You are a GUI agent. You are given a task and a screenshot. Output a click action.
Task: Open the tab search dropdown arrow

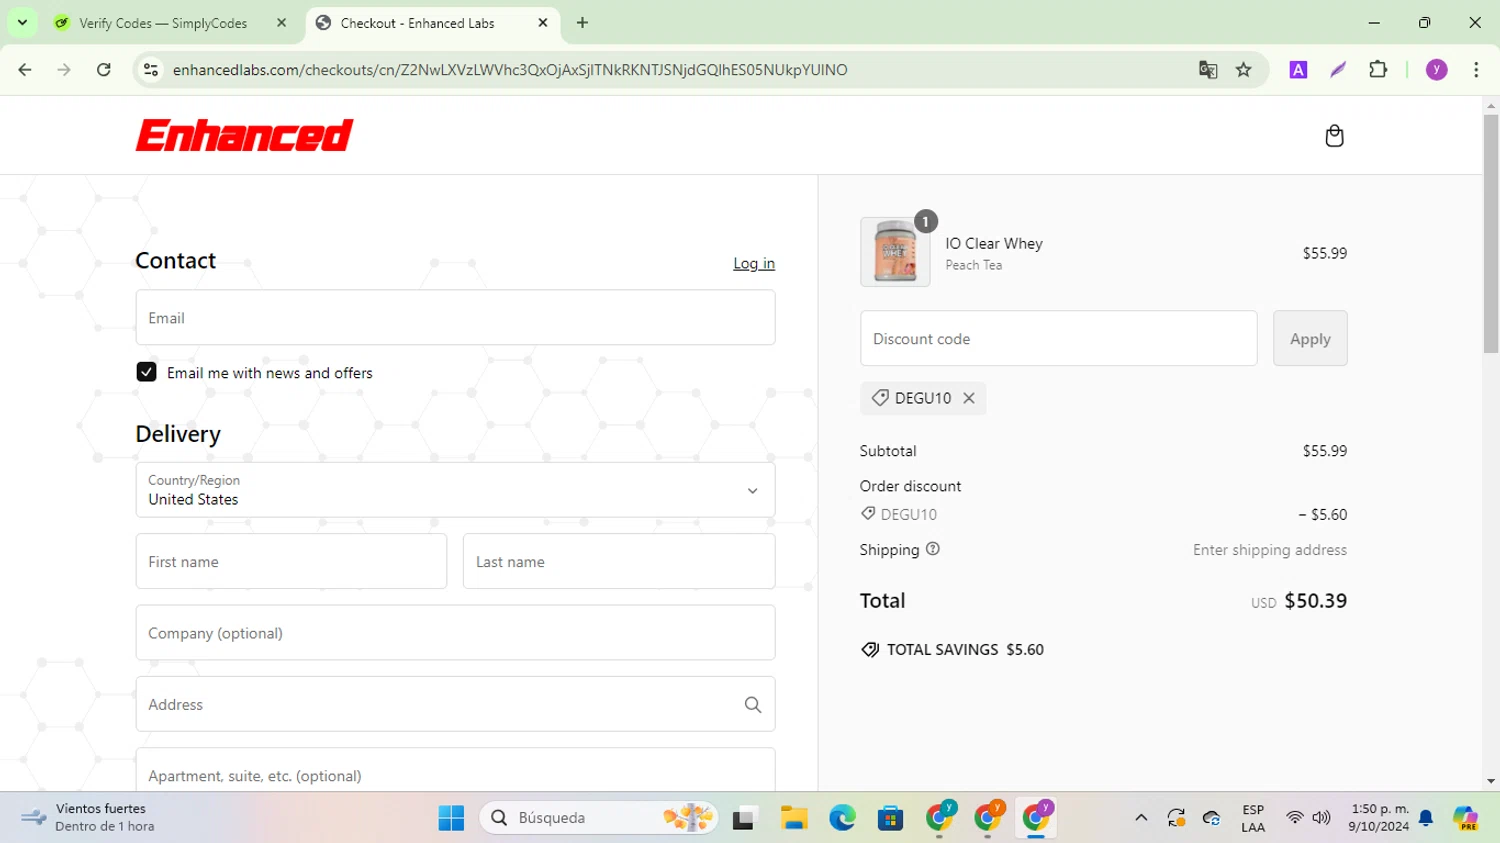coord(22,23)
